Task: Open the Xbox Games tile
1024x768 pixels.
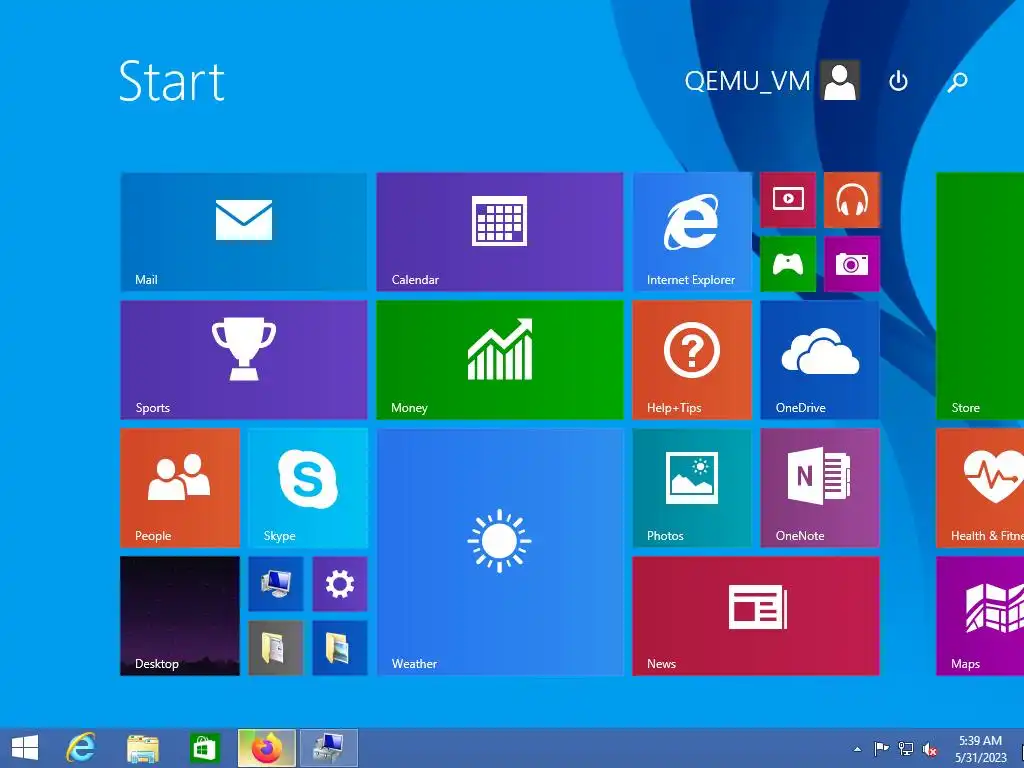Action: (x=788, y=264)
